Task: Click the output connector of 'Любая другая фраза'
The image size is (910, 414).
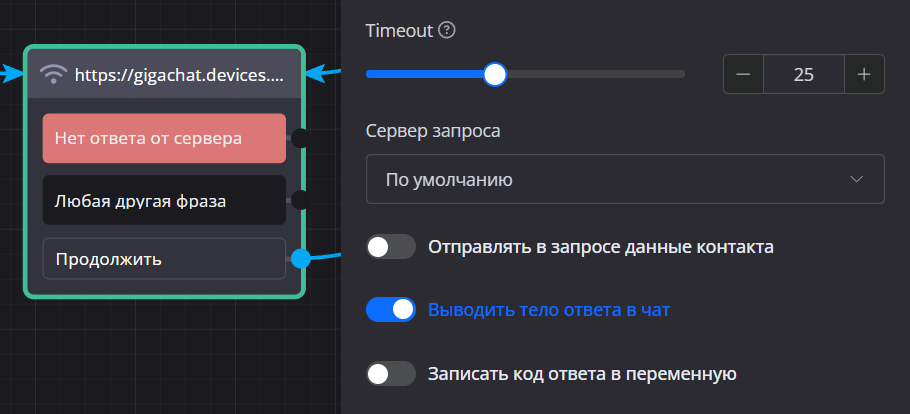Action: point(299,200)
